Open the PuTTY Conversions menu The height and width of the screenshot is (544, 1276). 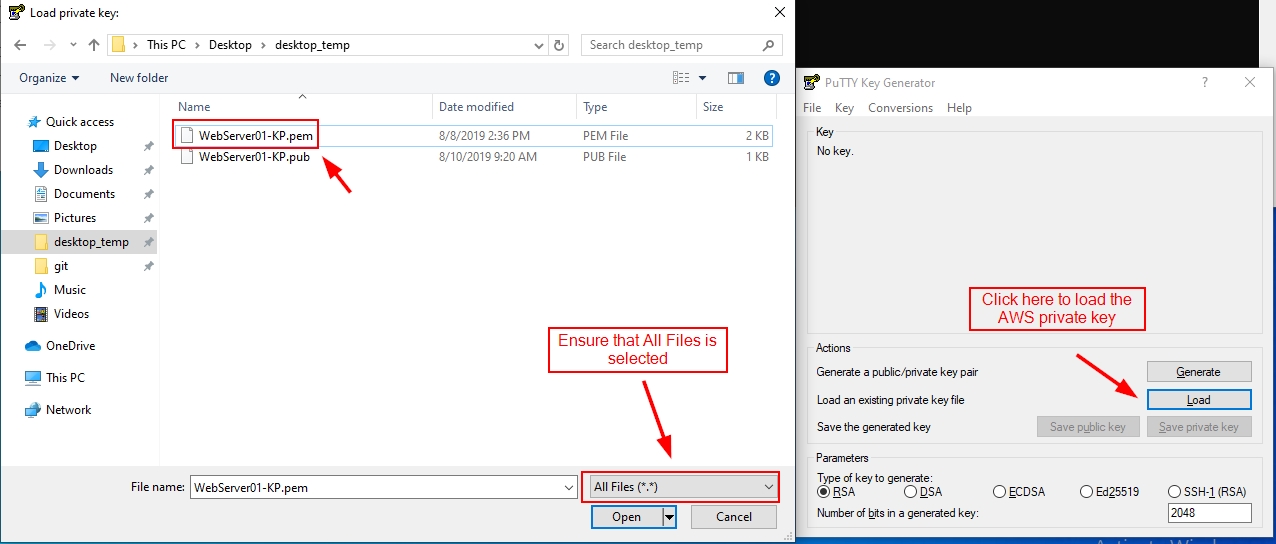900,108
